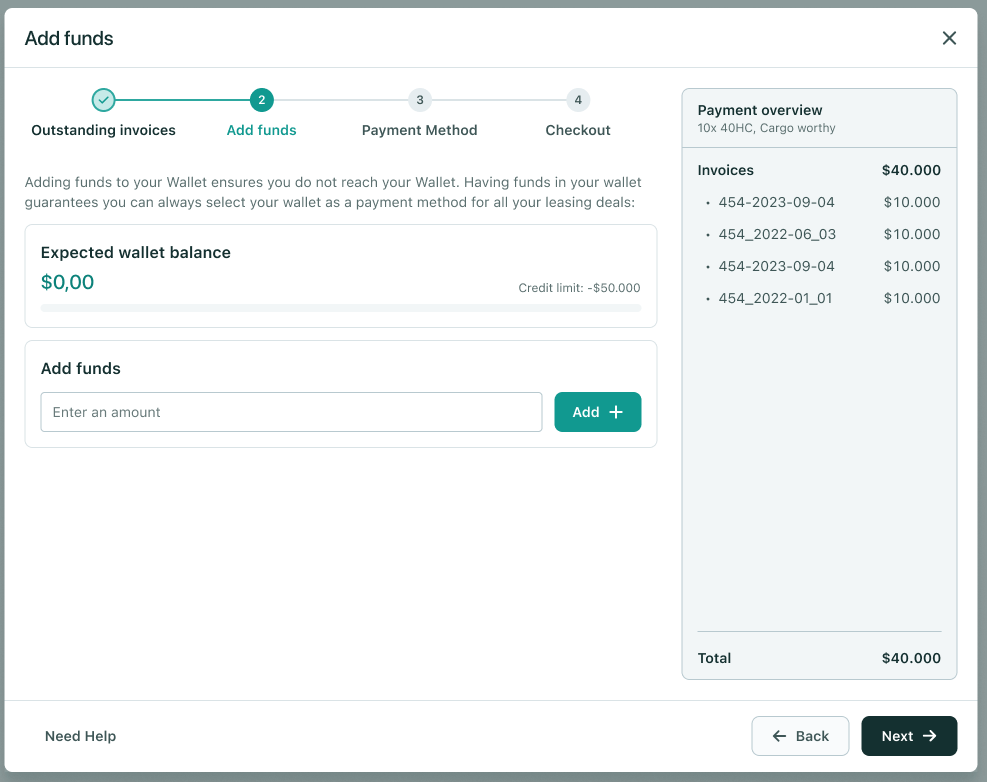Open the Need Help link
Image resolution: width=987 pixels, height=782 pixels.
point(80,736)
